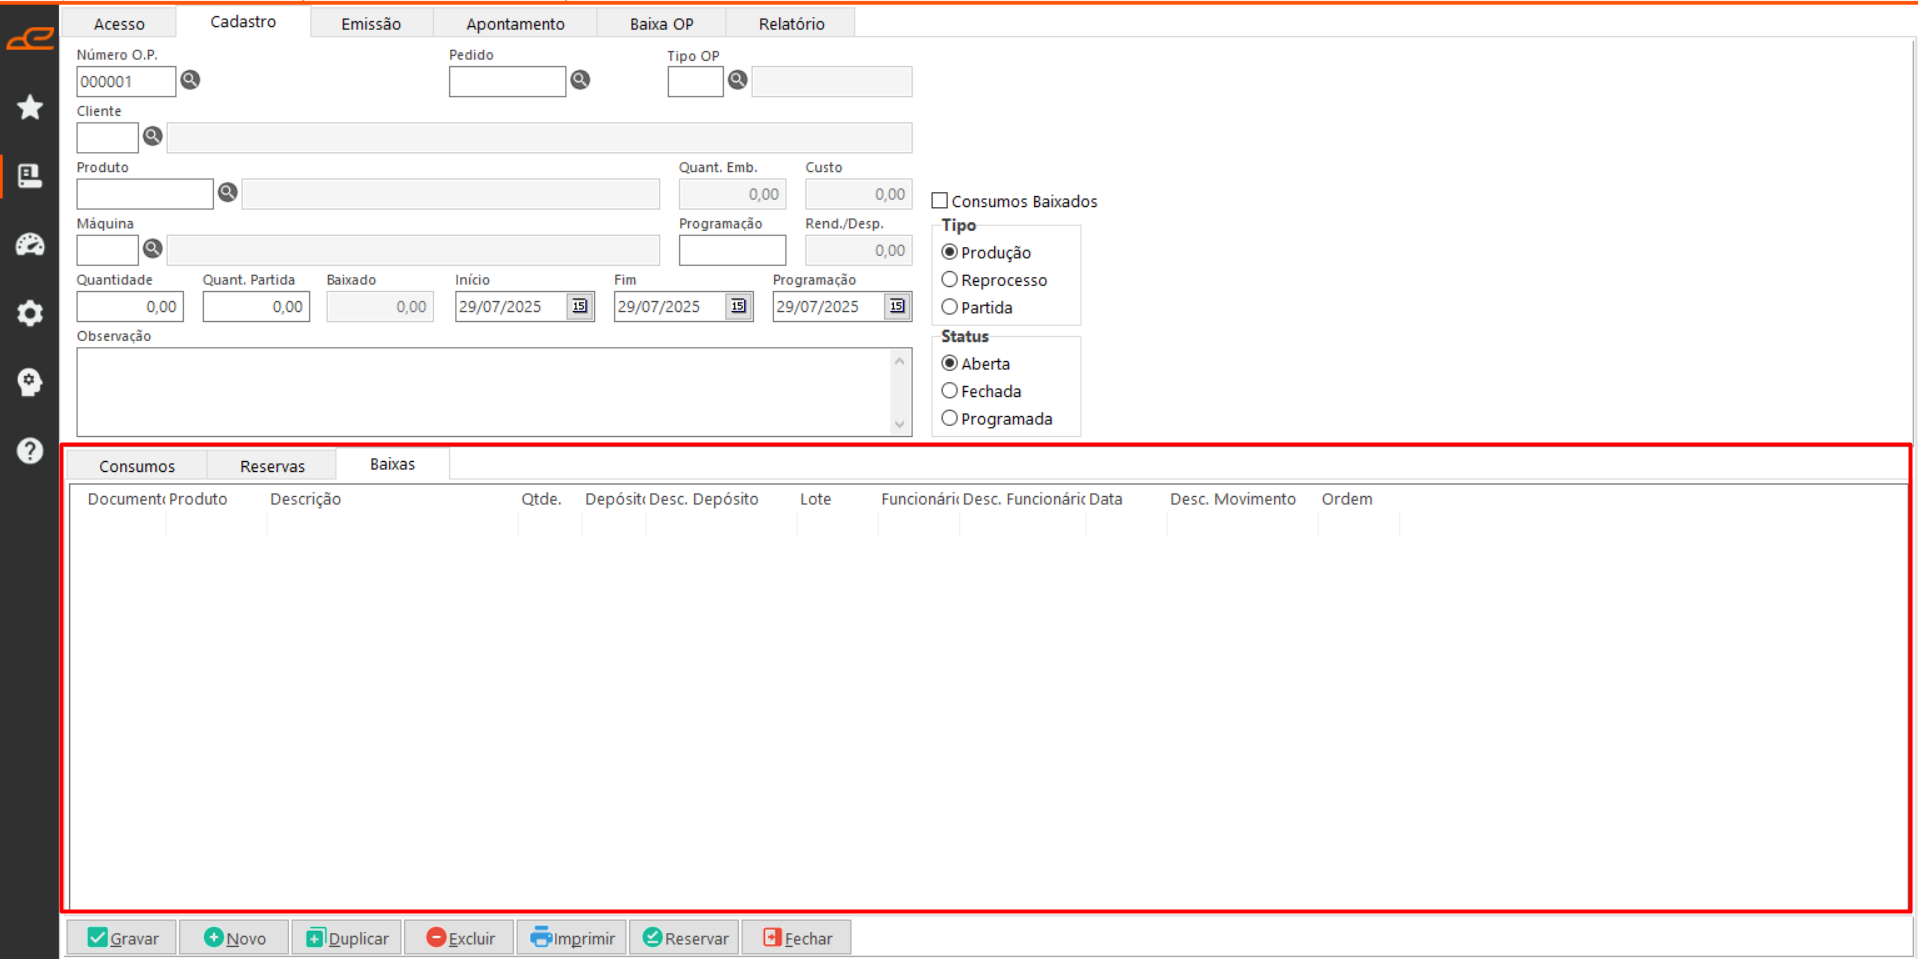The width and height of the screenshot is (1918, 959).
Task: Click search icon beside Pedido field
Action: pyautogui.click(x=580, y=80)
